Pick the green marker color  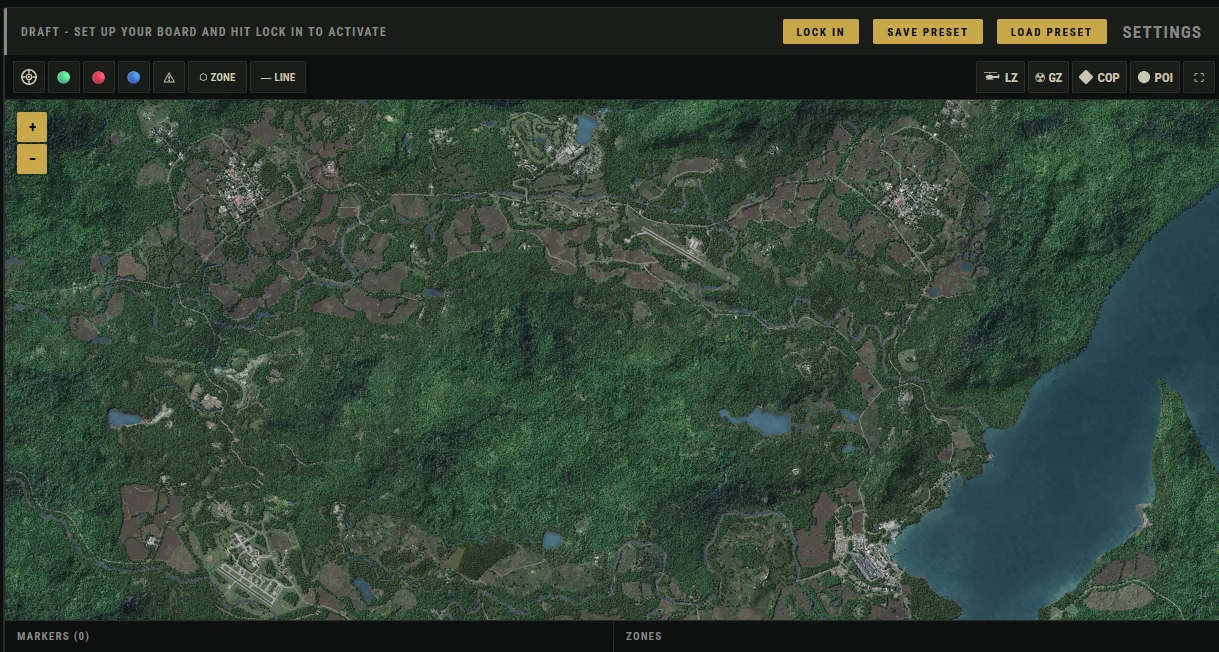(x=64, y=77)
